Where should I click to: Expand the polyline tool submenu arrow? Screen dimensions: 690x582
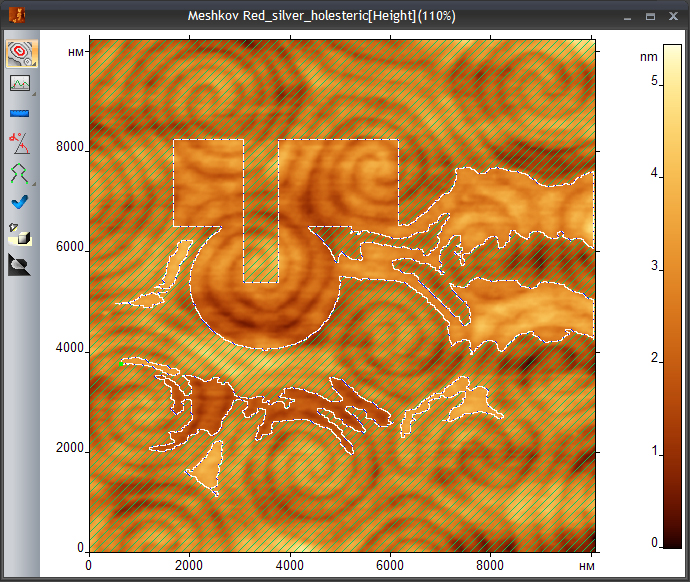tap(34, 183)
